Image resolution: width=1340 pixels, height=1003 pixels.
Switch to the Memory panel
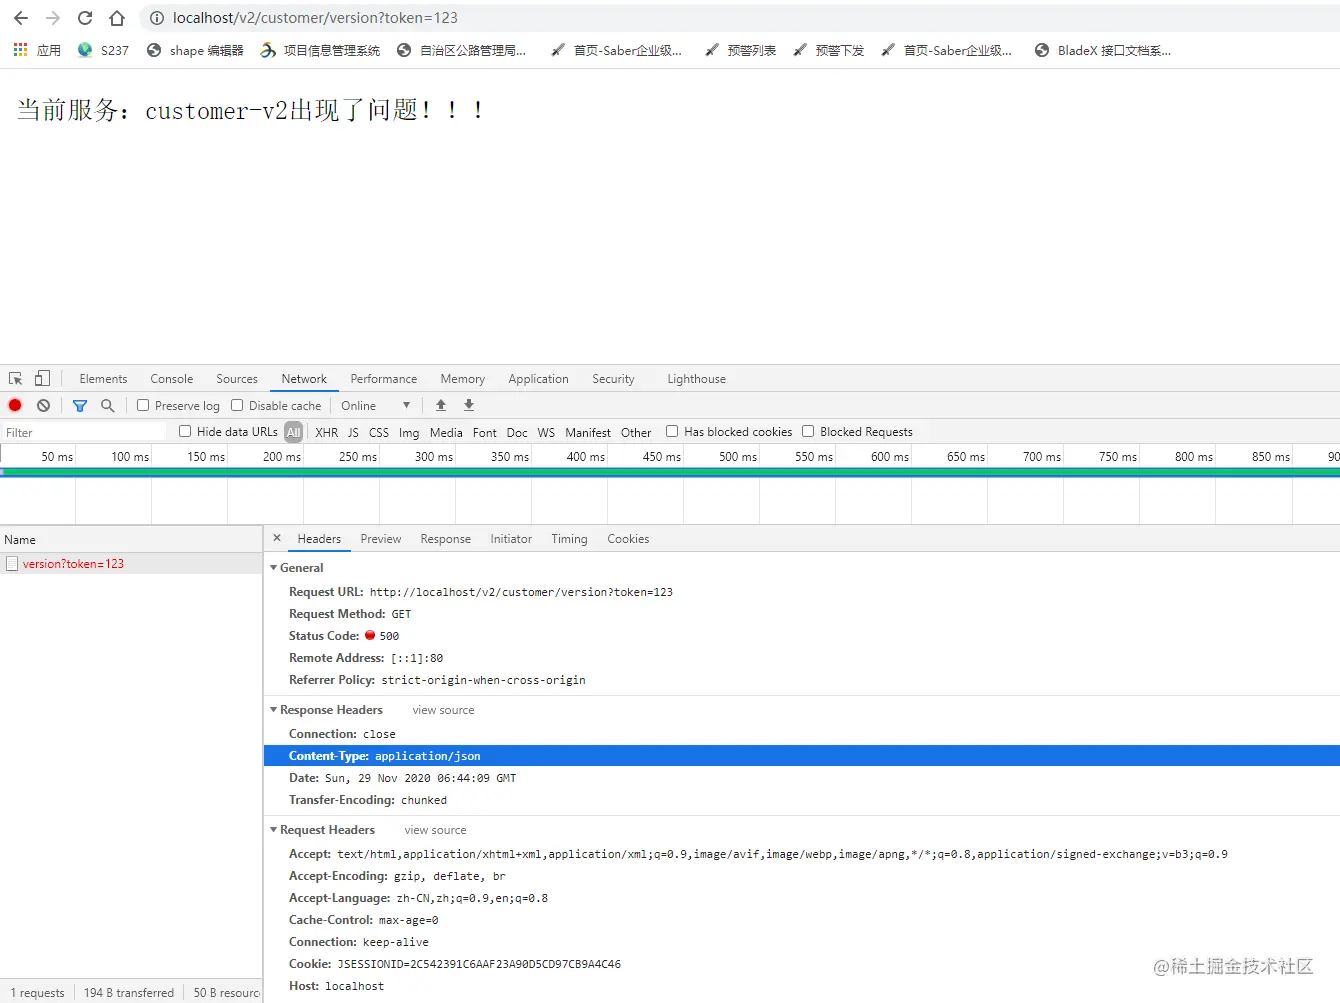pos(462,379)
